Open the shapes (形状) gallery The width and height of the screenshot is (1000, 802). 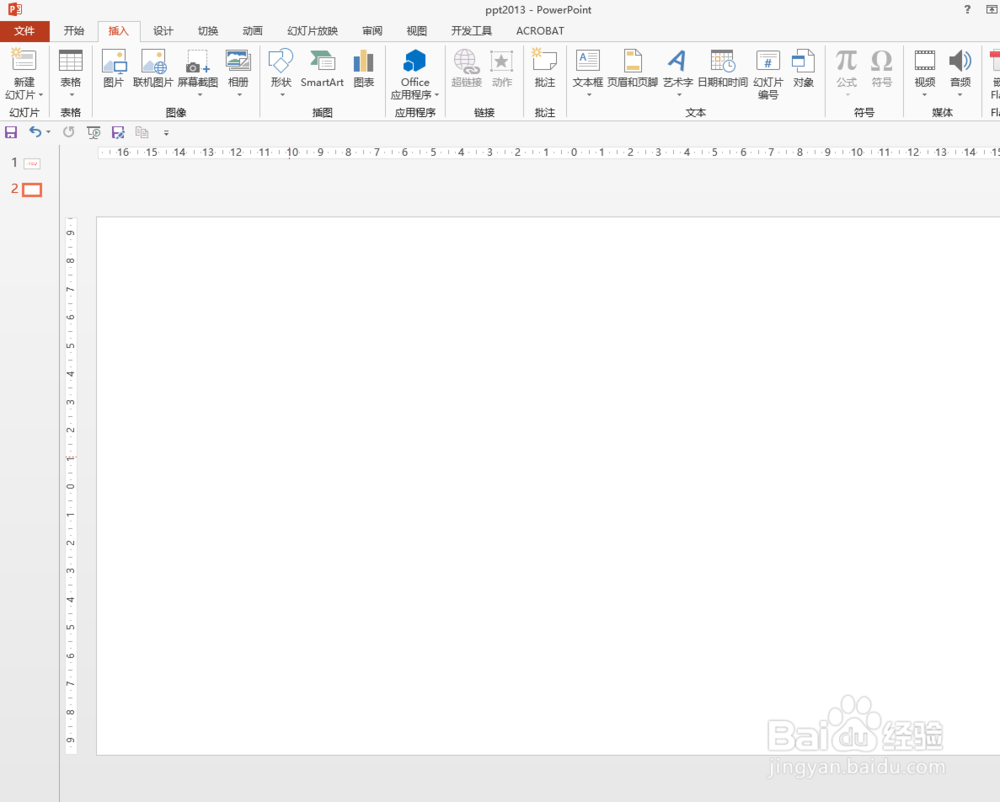click(x=281, y=61)
